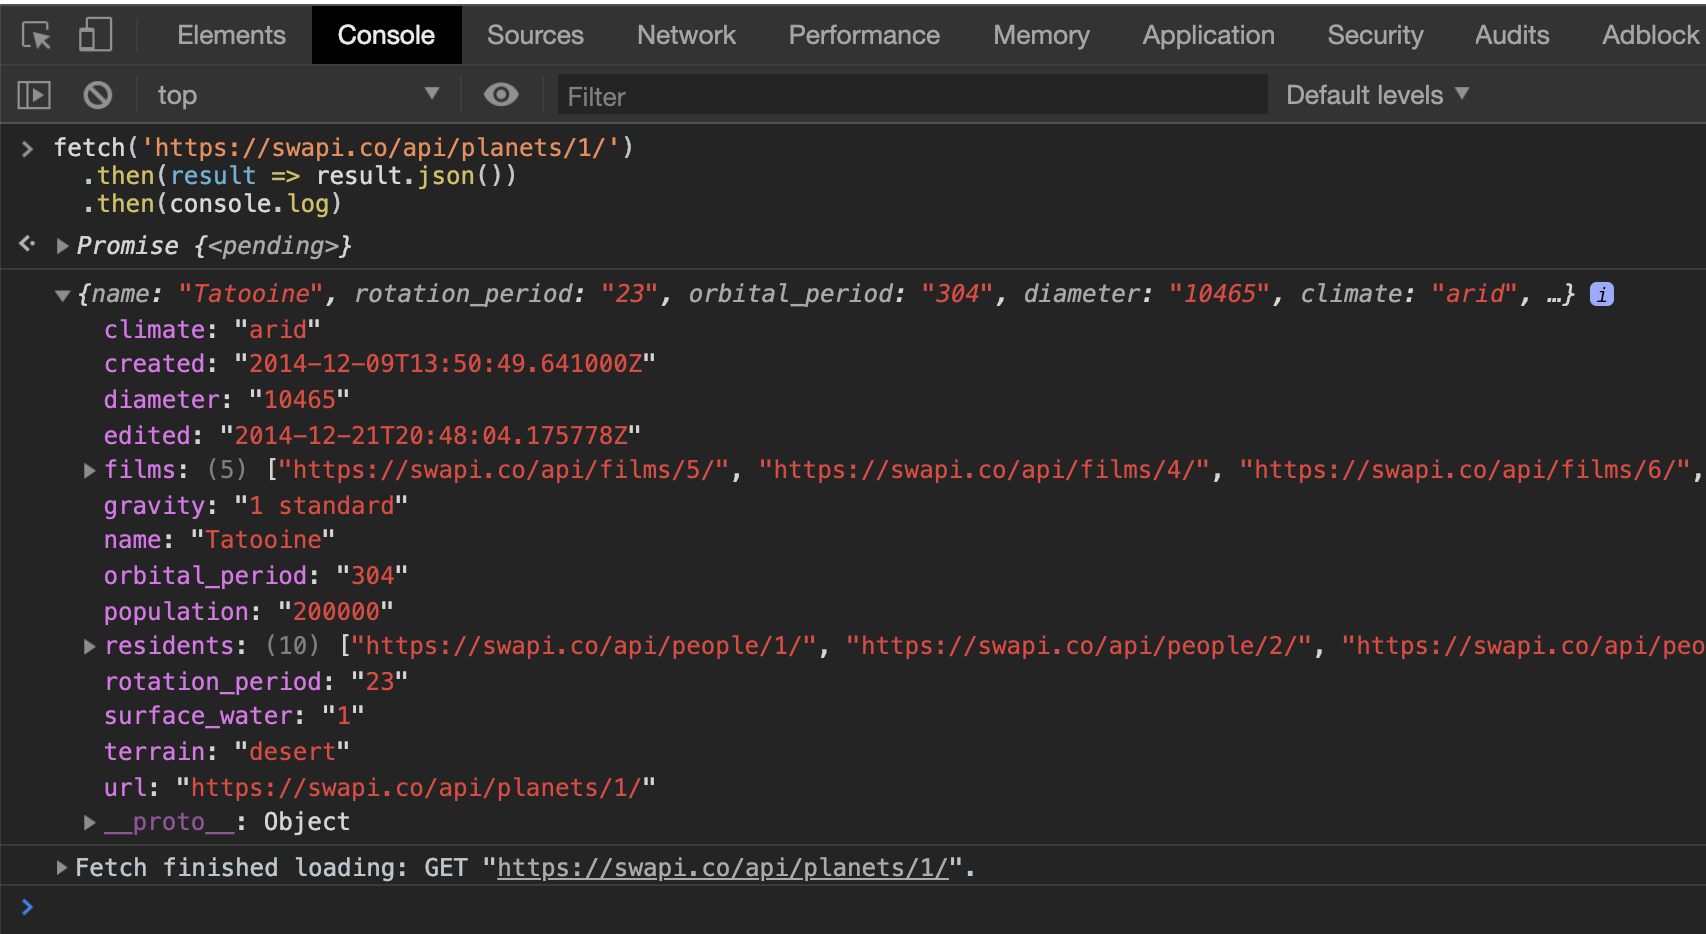The image size is (1706, 934).
Task: Open the Audits tab
Action: [x=1512, y=35]
